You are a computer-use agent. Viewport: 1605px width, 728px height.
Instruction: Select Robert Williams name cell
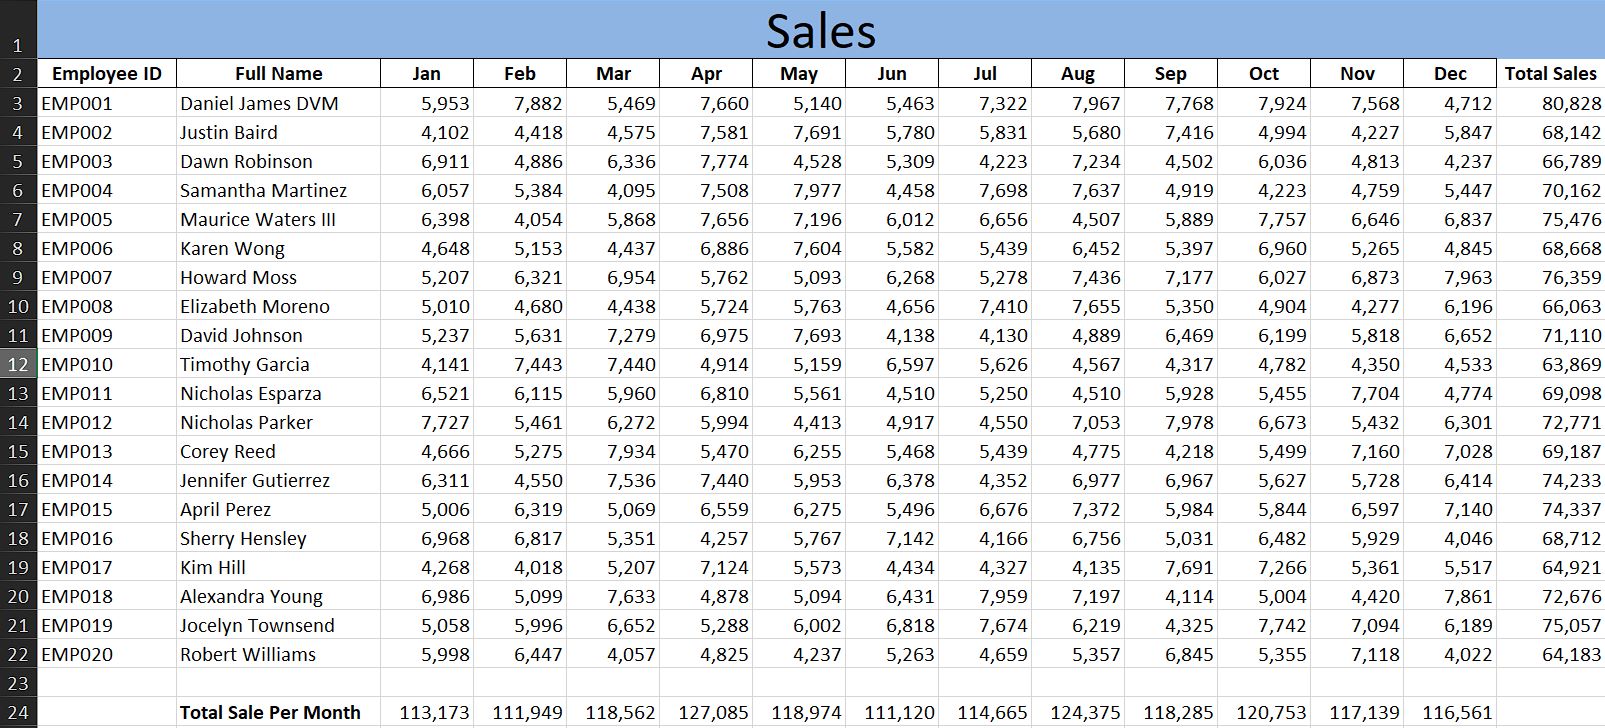click(247, 654)
